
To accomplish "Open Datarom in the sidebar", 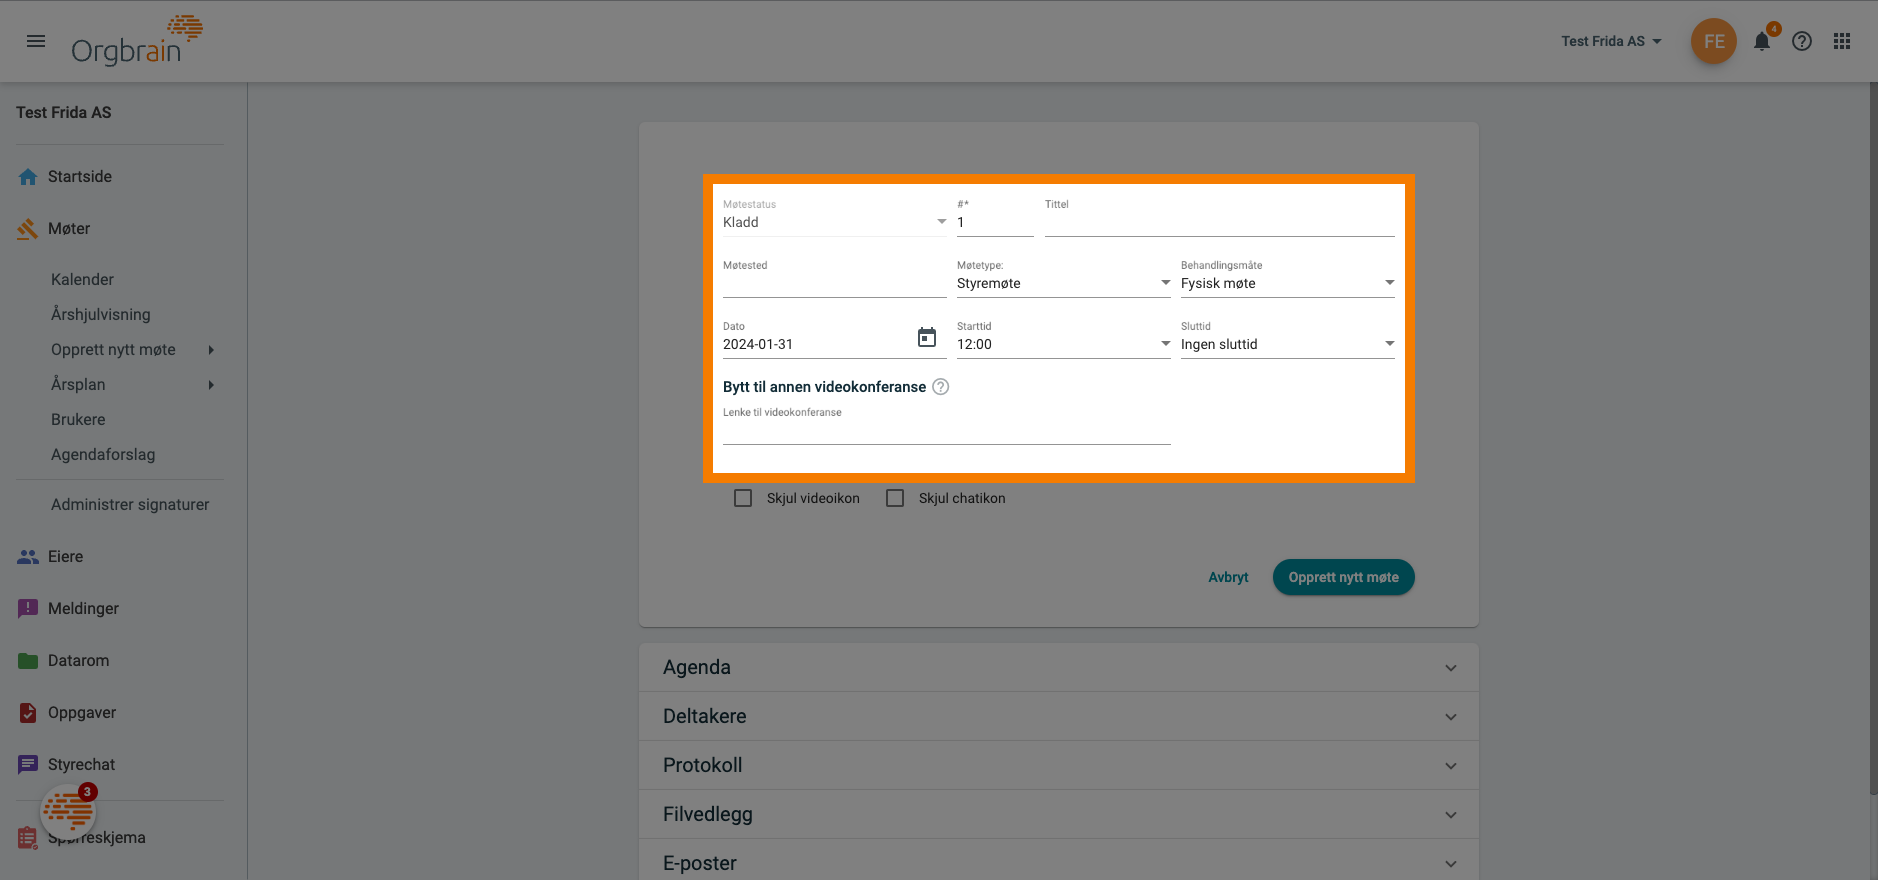I will click(x=78, y=661).
